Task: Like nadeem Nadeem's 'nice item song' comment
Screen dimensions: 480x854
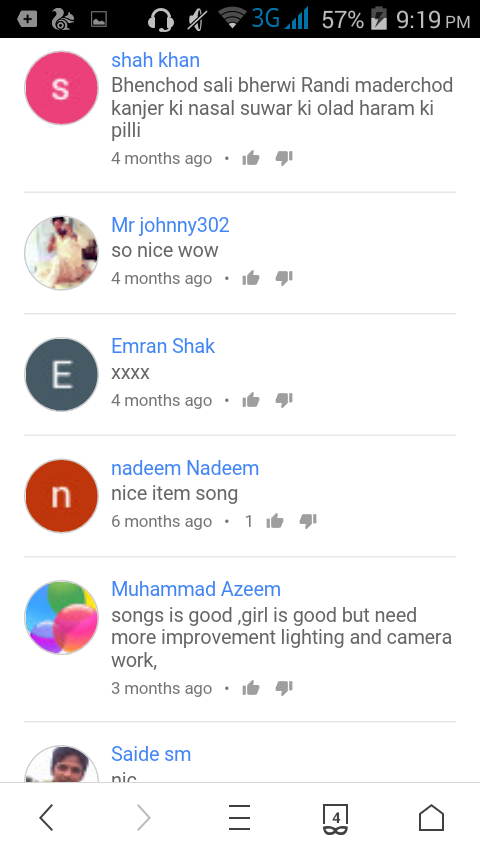Action: pyautogui.click(x=275, y=521)
